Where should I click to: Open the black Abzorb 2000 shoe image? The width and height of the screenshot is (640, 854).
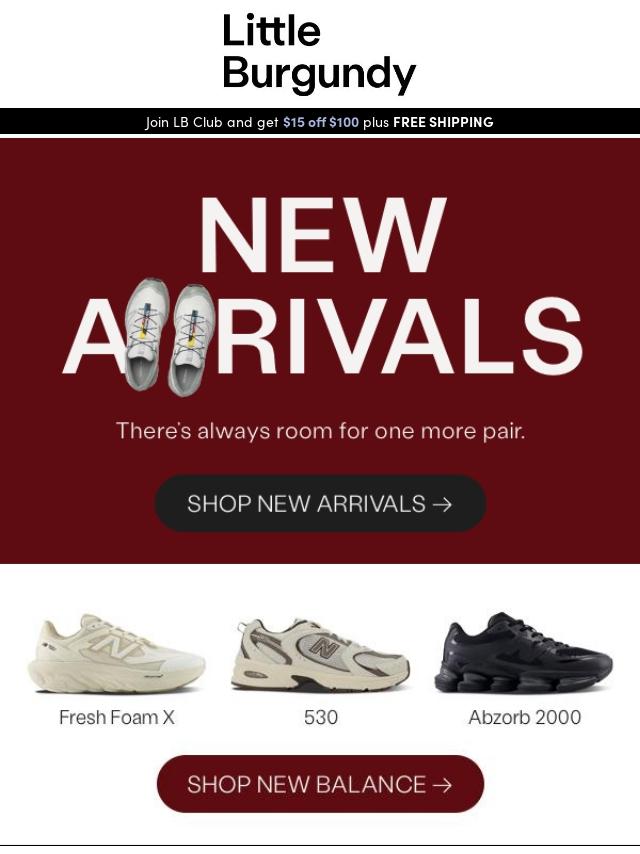point(523,653)
